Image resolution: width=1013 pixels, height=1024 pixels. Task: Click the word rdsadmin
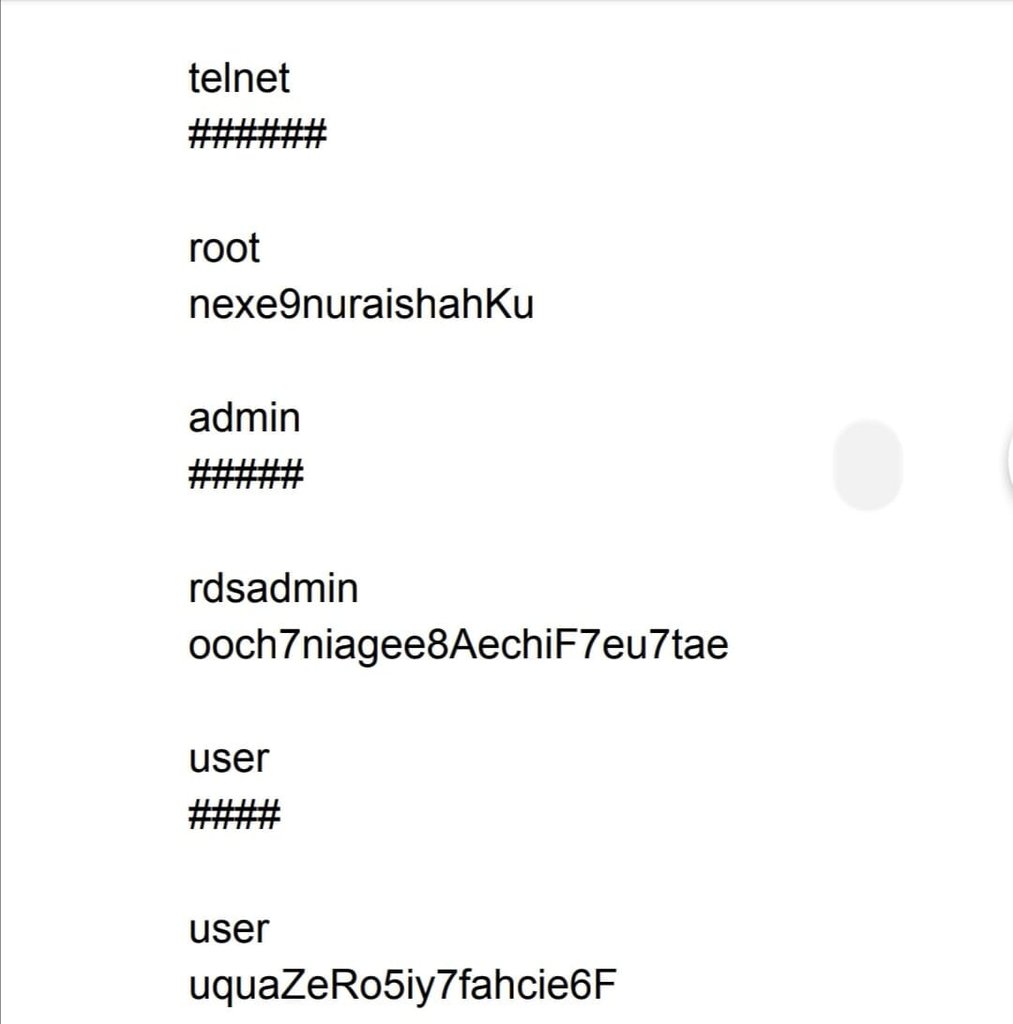tap(273, 588)
